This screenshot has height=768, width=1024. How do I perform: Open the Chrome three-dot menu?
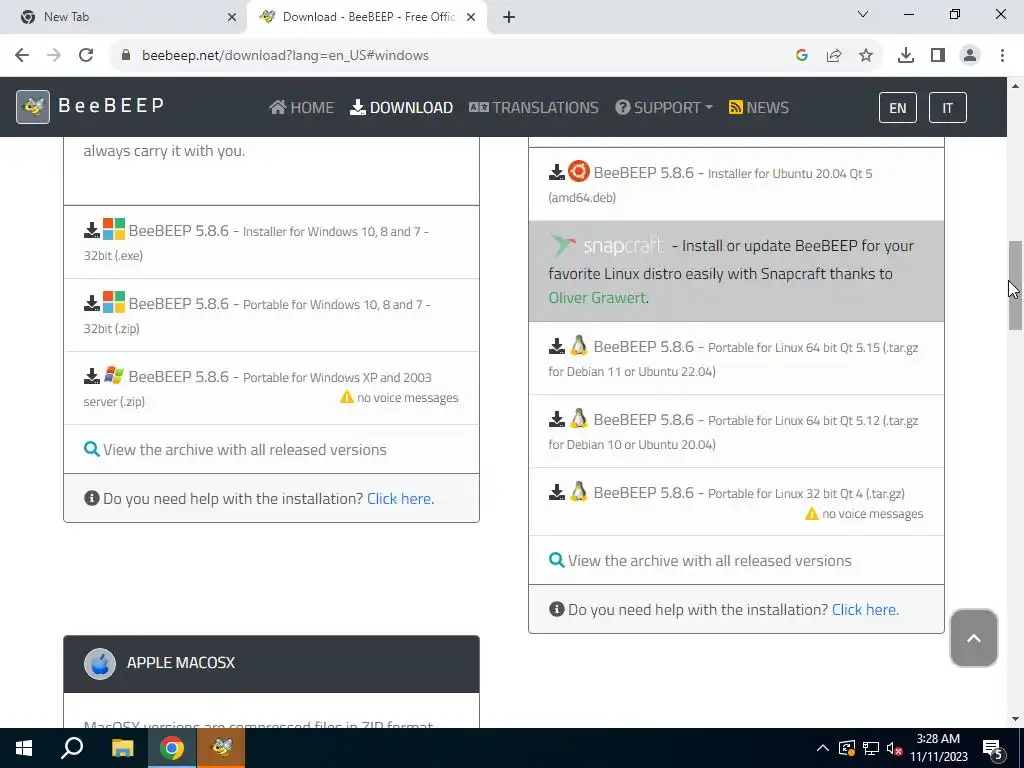[1002, 56]
